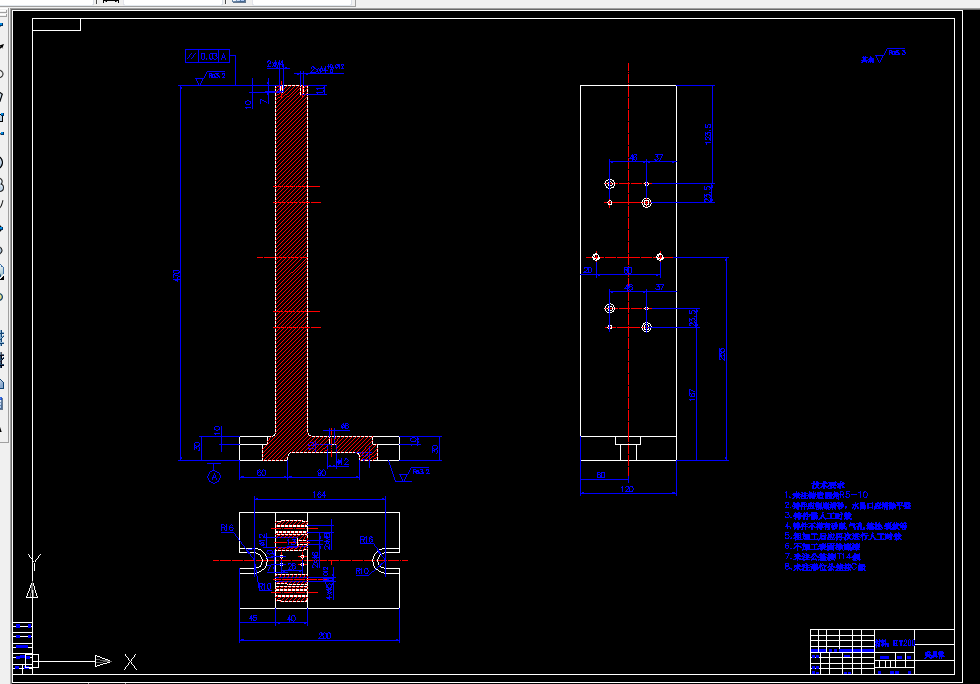Select the lower 23.5 dimension

pos(692,318)
